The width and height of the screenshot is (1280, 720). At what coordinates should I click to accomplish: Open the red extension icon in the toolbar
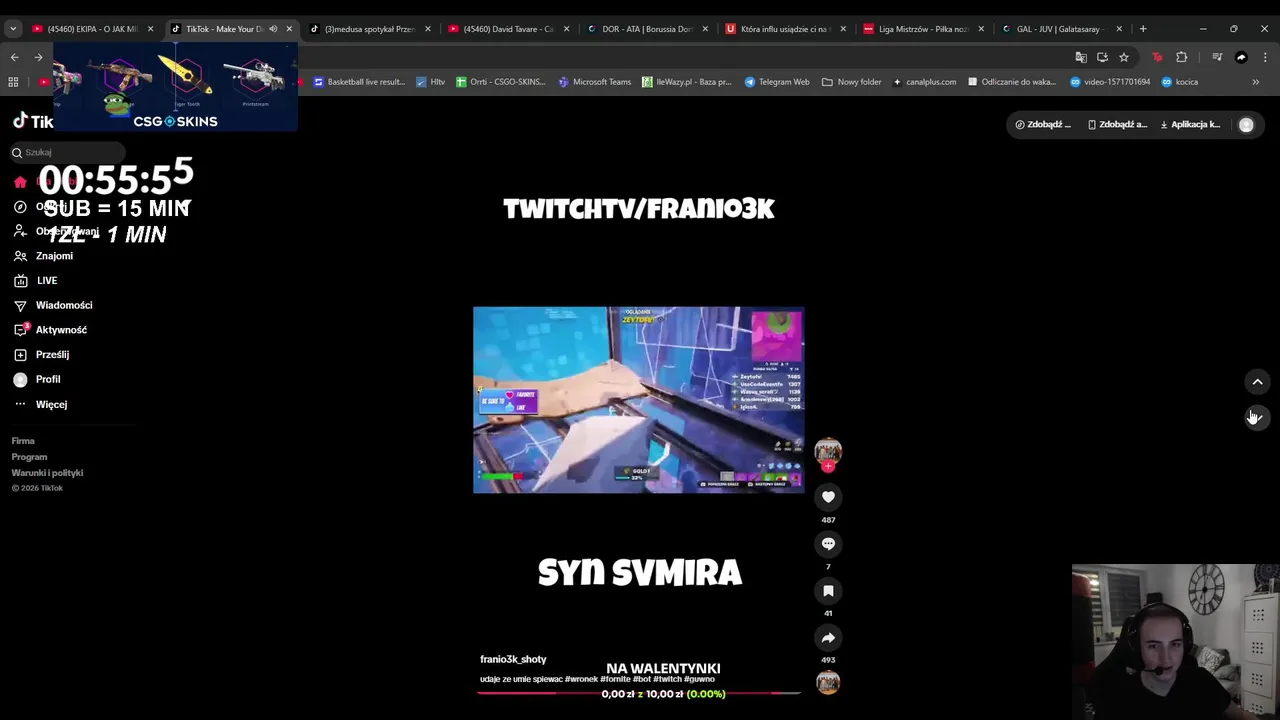[1157, 57]
